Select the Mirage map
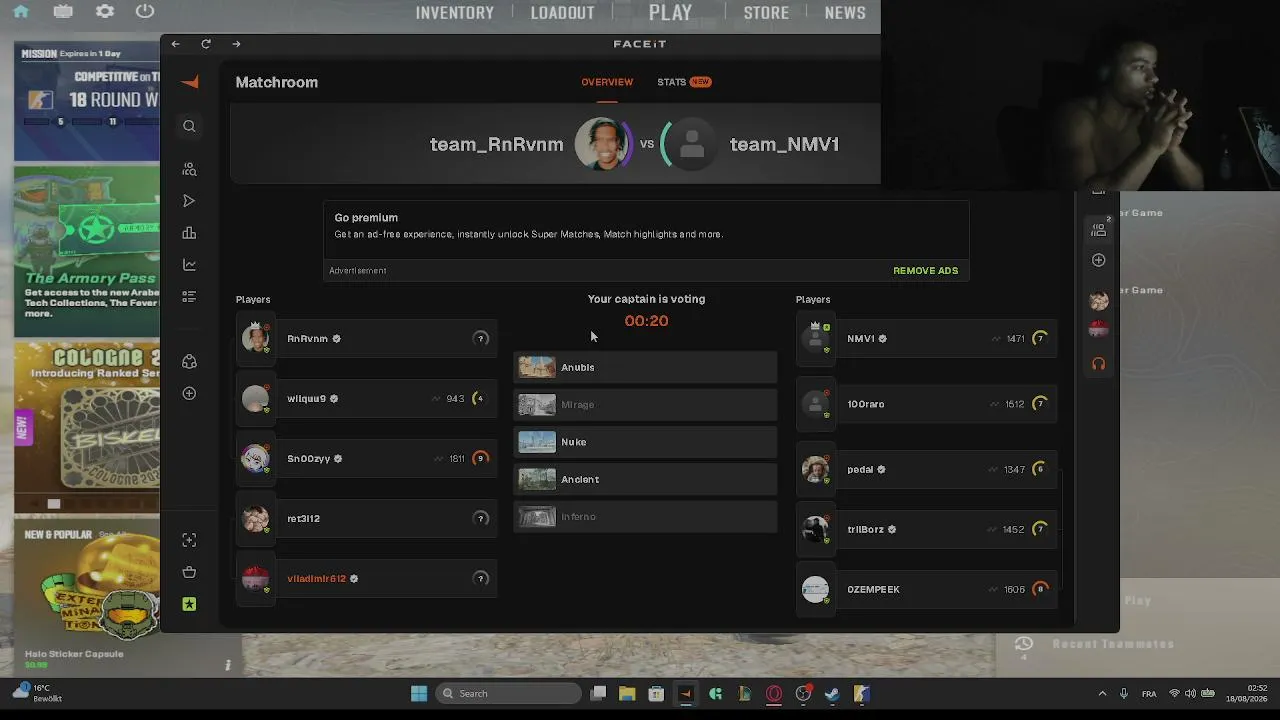1280x720 pixels. pyautogui.click(x=645, y=405)
